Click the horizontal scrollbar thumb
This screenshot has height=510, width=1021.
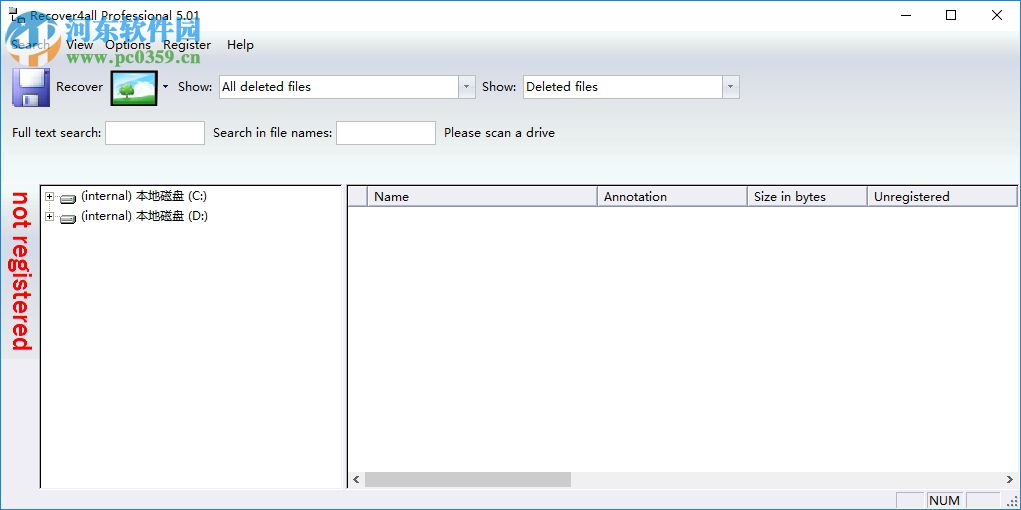click(468, 479)
